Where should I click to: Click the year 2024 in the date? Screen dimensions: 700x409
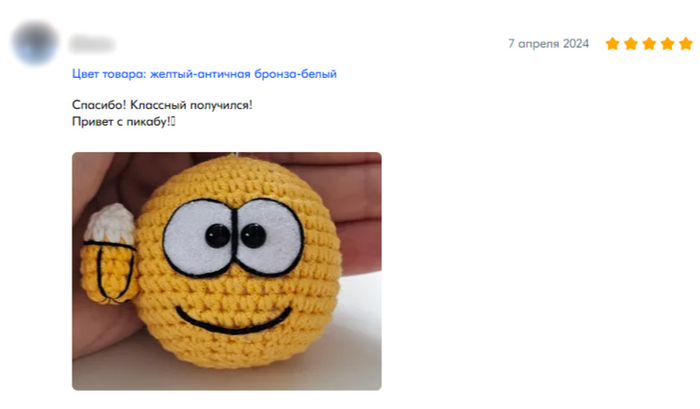pyautogui.click(x=576, y=44)
